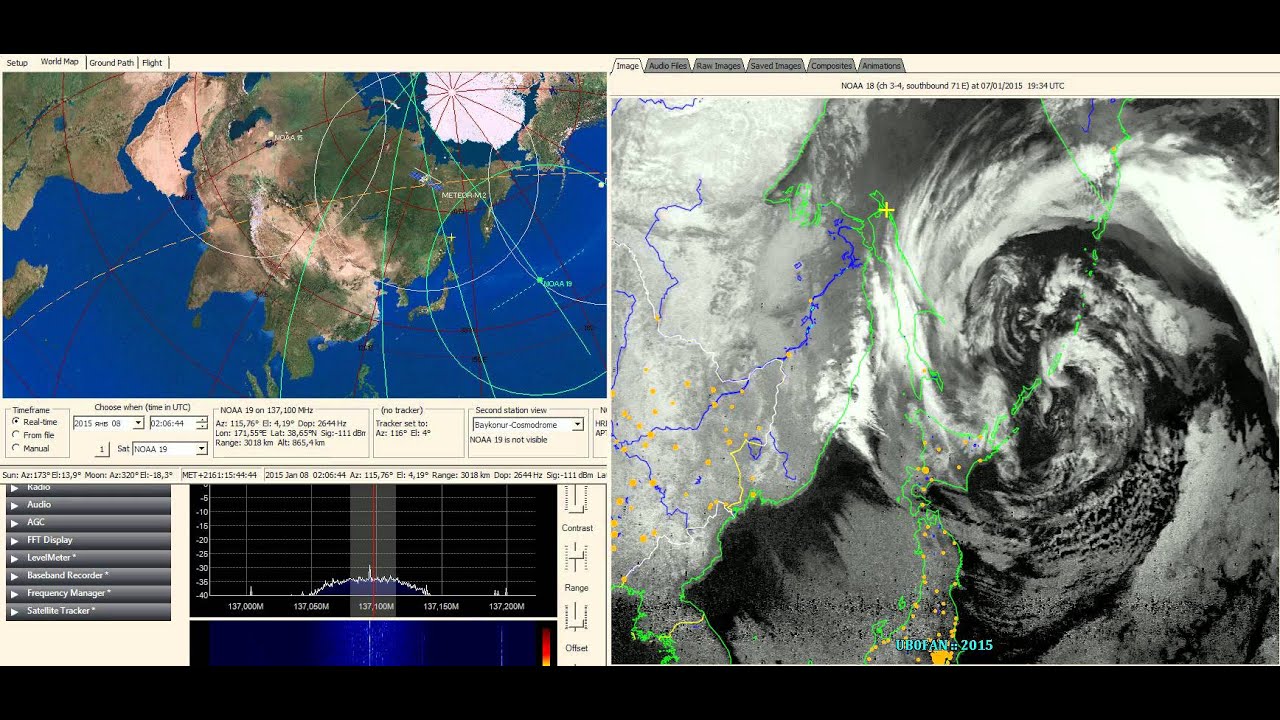The height and width of the screenshot is (720, 1280).
Task: Open the Animations tab
Action: tap(881, 66)
